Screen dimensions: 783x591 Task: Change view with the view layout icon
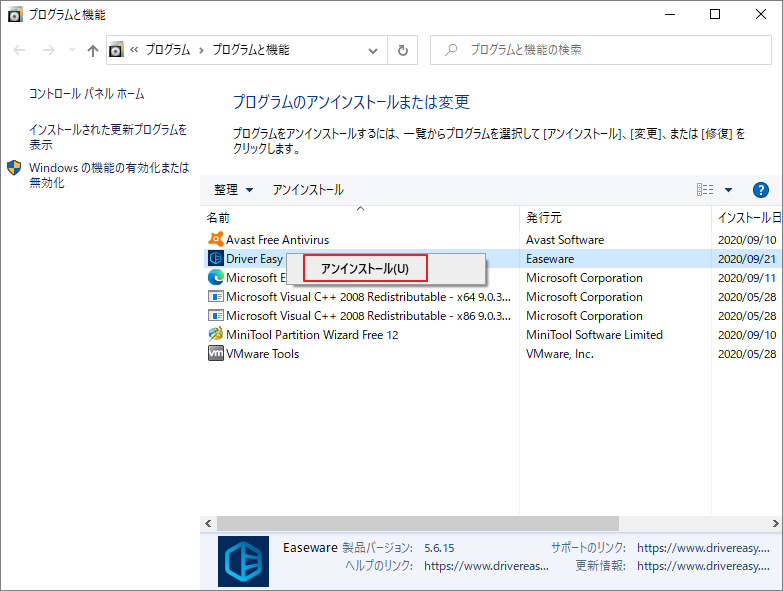click(705, 190)
